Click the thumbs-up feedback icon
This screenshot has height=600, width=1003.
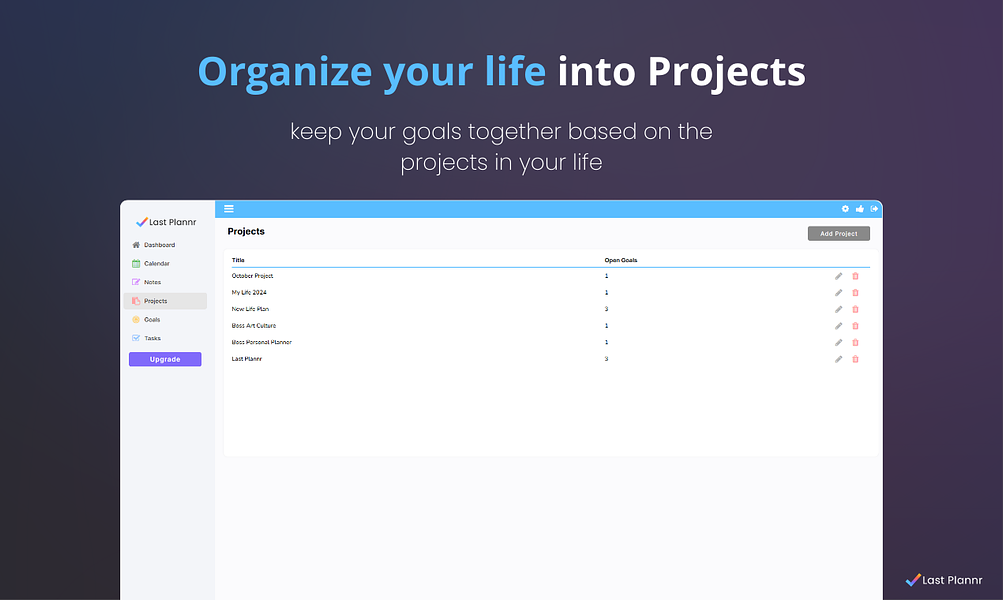point(860,209)
